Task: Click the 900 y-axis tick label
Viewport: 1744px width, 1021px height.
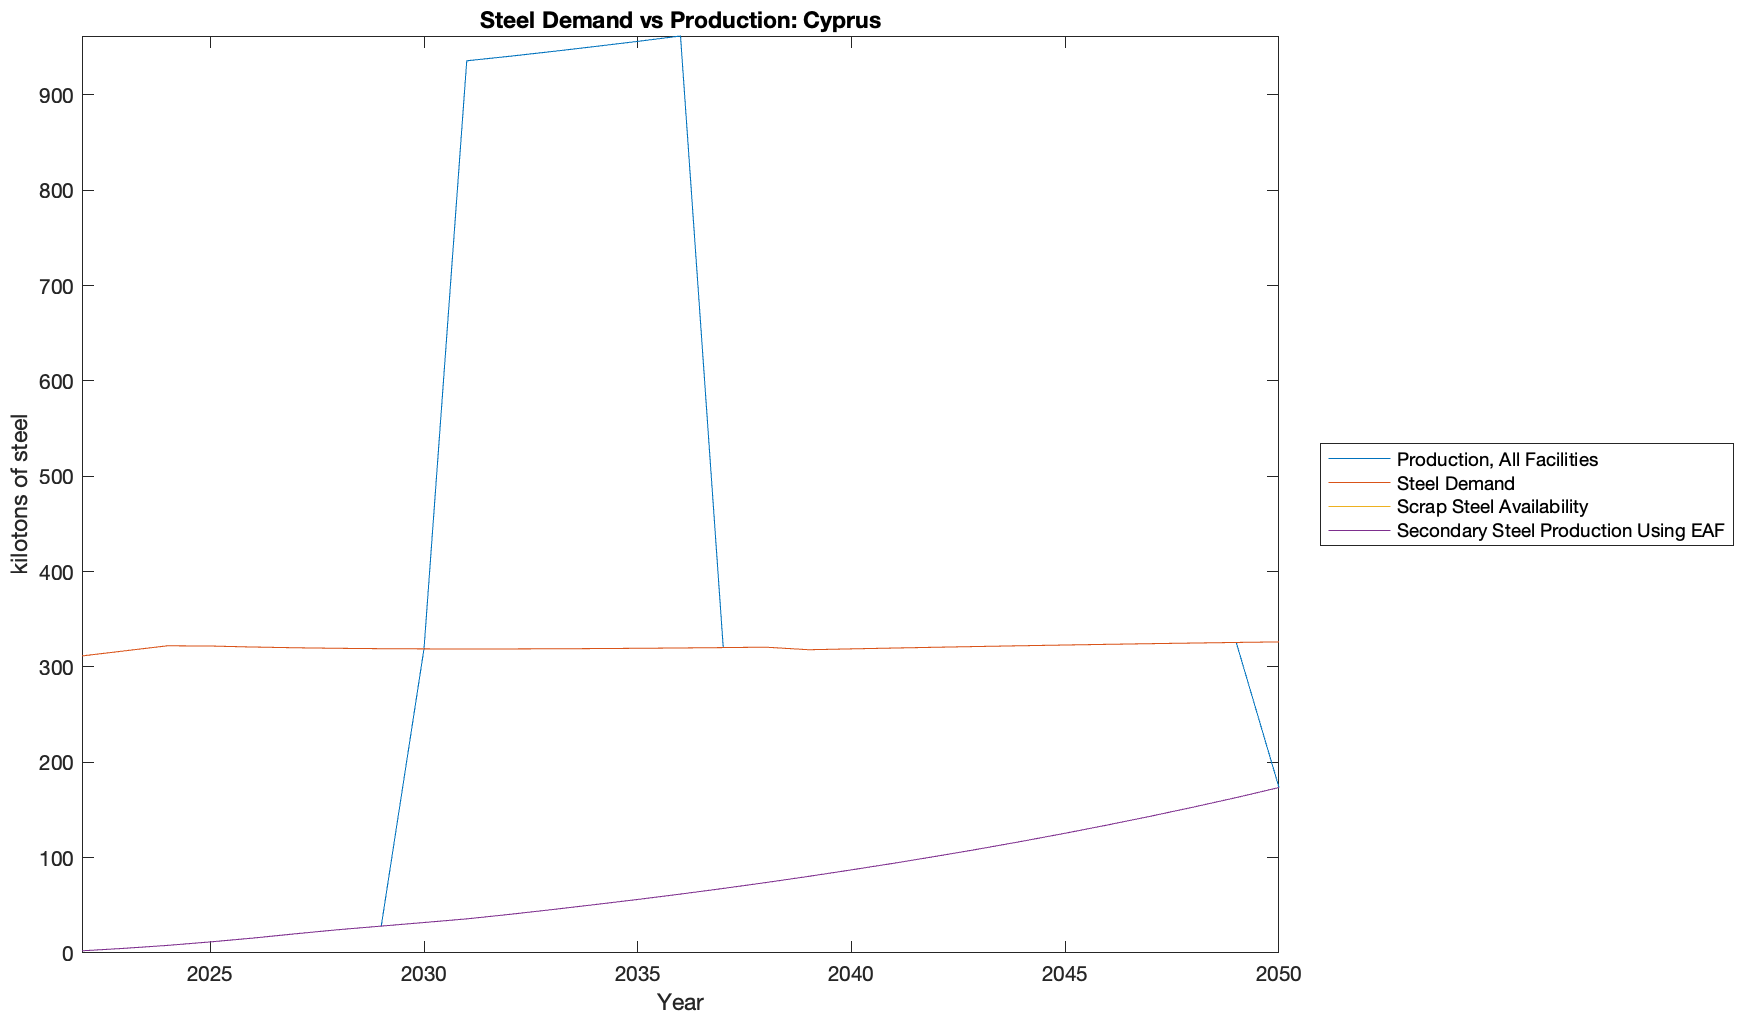Action: (56, 96)
